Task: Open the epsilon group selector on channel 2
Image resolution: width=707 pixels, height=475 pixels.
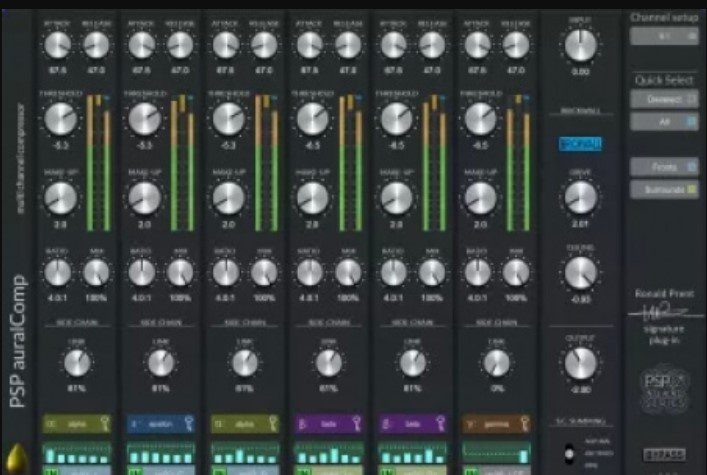Action: click(x=161, y=424)
